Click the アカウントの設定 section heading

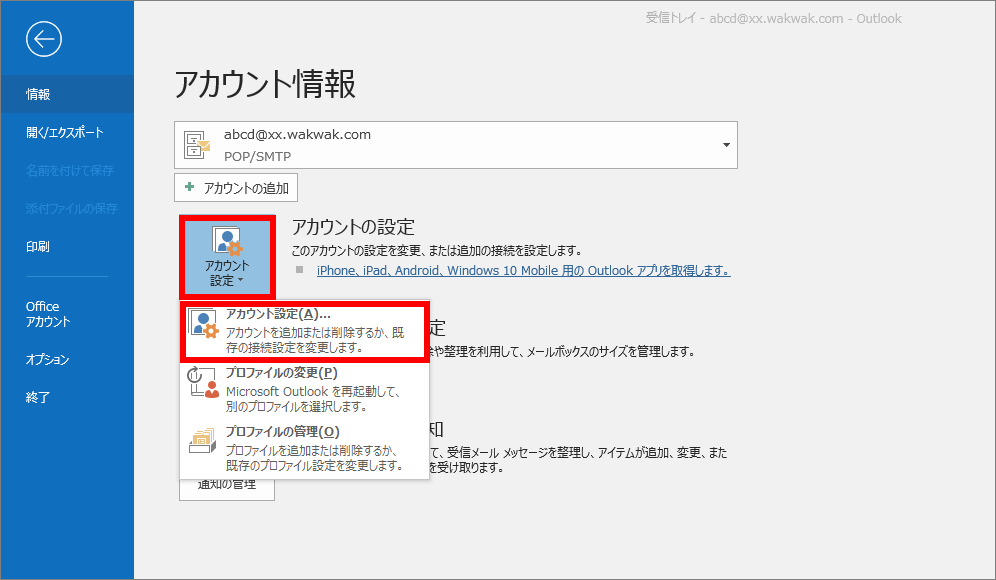(x=353, y=227)
